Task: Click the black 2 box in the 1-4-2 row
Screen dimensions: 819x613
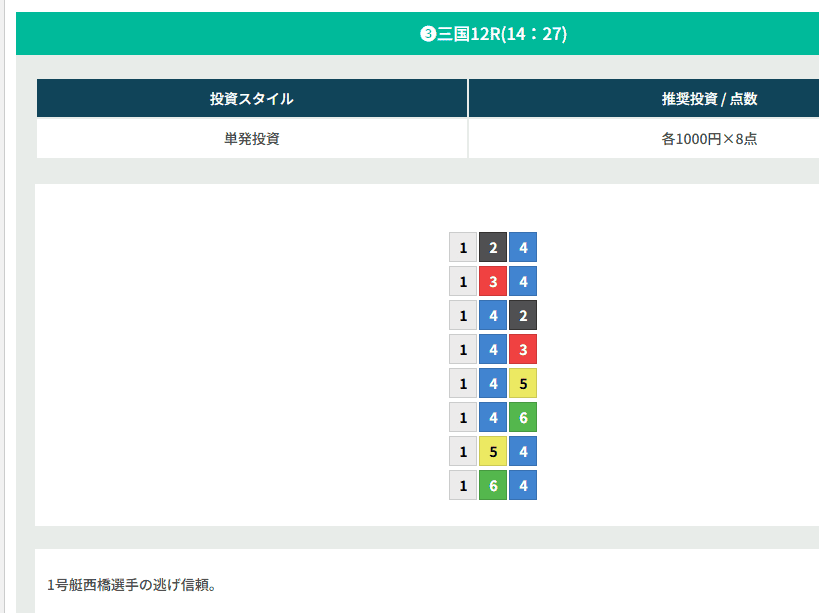Action: pyautogui.click(x=523, y=315)
